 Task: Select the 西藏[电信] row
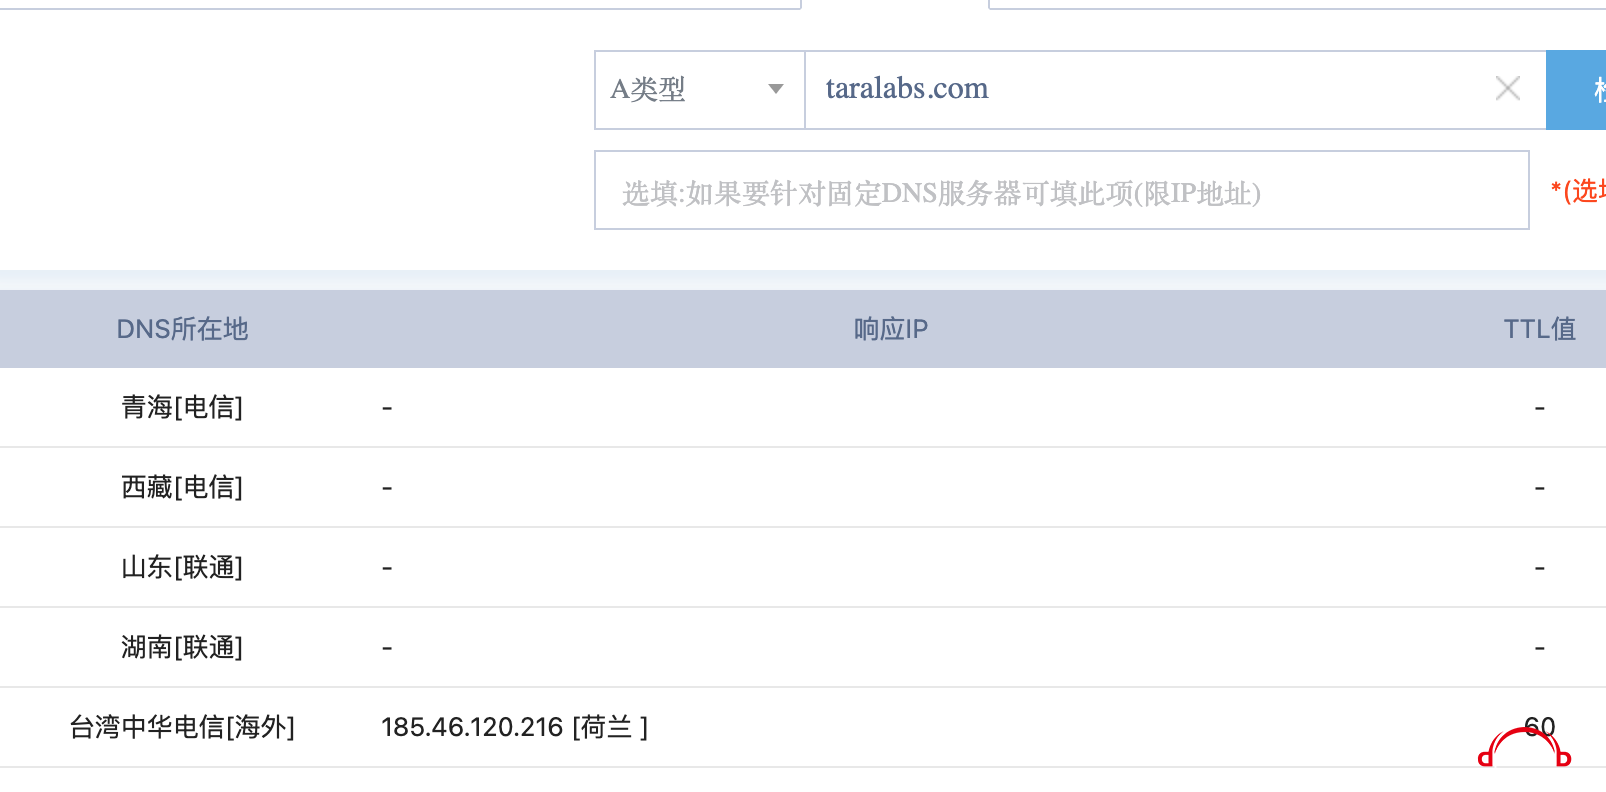[x=803, y=487]
